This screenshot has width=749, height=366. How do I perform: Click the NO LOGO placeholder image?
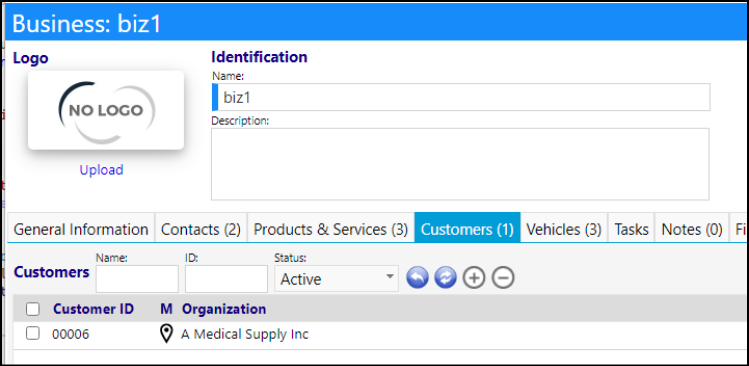pyautogui.click(x=106, y=110)
